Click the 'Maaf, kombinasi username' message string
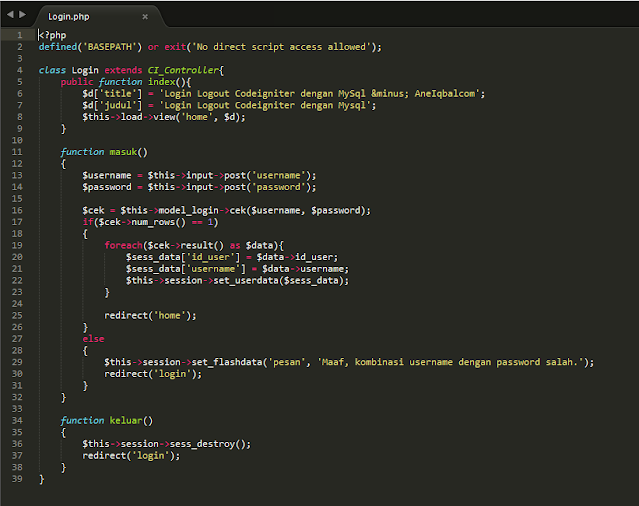 point(450,362)
